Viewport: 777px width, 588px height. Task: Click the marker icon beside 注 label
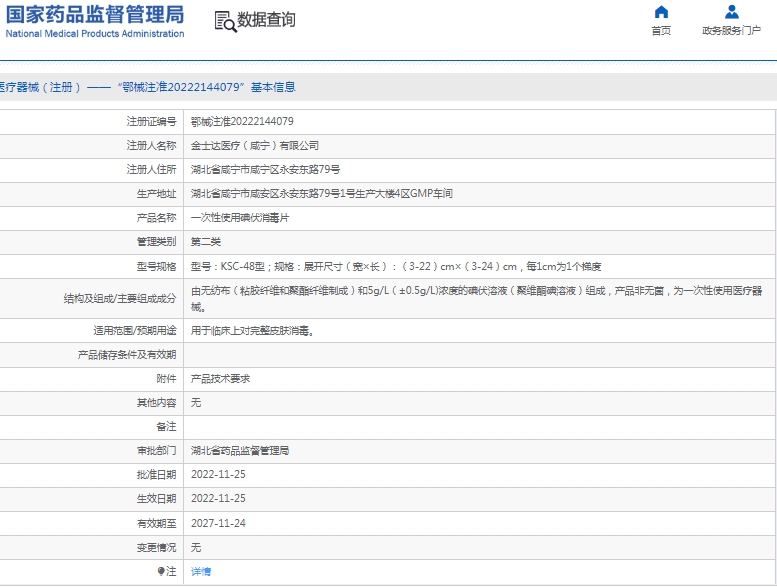tap(162, 572)
